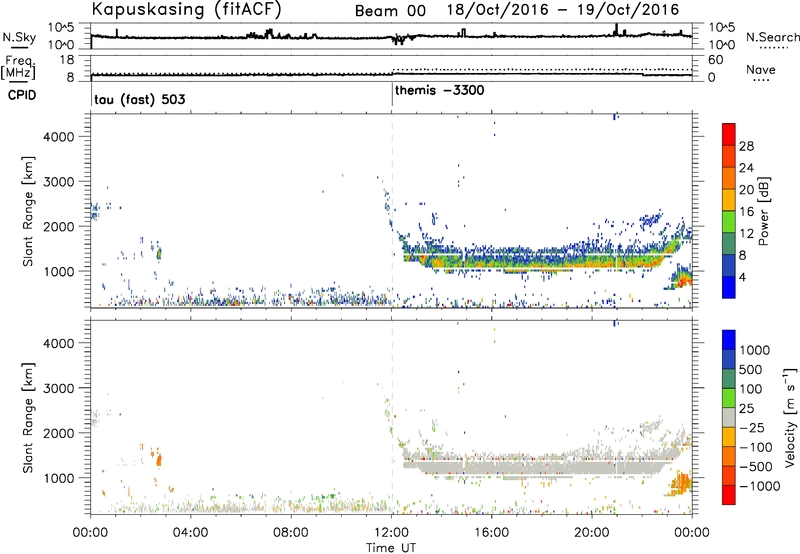
Task: Click the '3000' tick on the velocity panel
Action: (59, 388)
